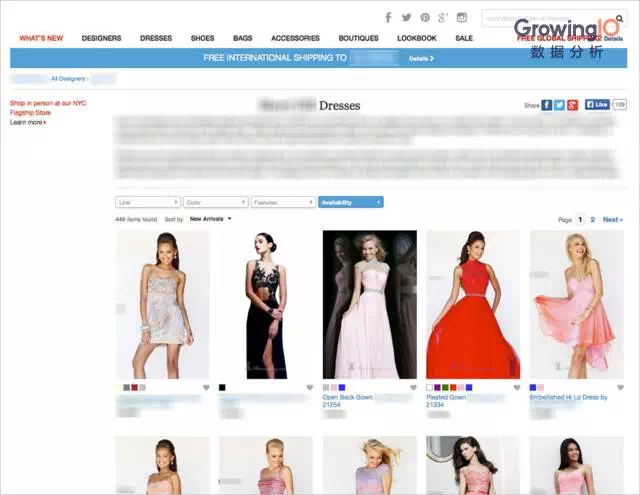640x495 pixels.
Task: Open the red Pleated Gown thumbnail
Action: [473, 304]
